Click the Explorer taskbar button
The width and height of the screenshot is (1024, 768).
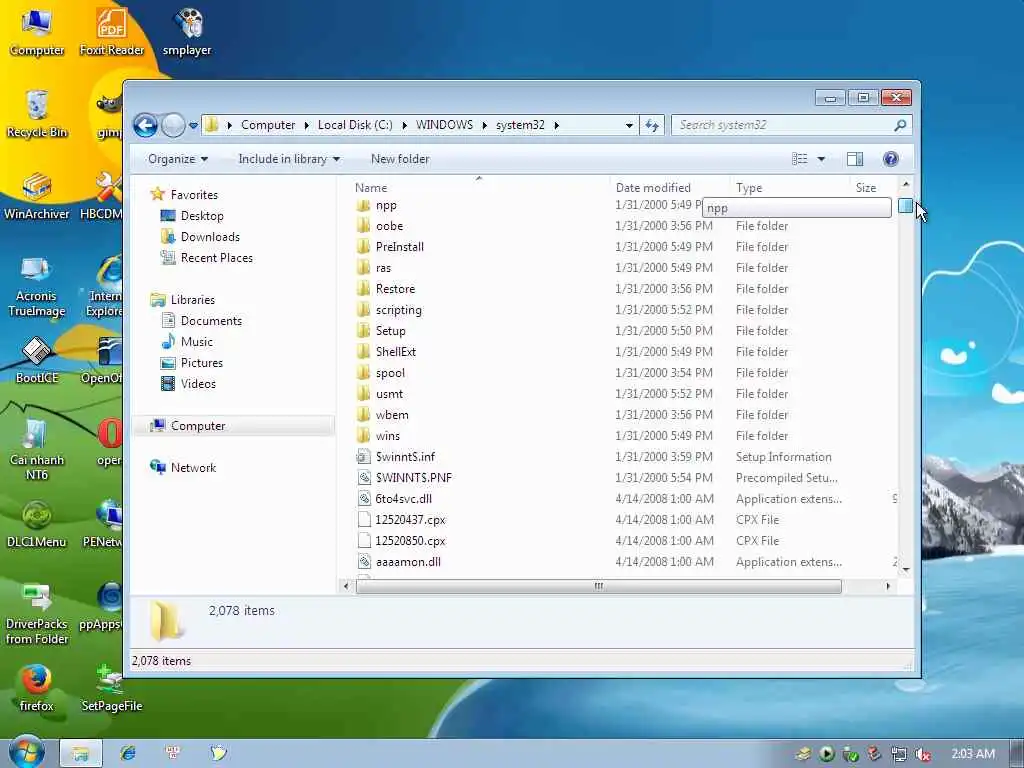click(x=81, y=754)
